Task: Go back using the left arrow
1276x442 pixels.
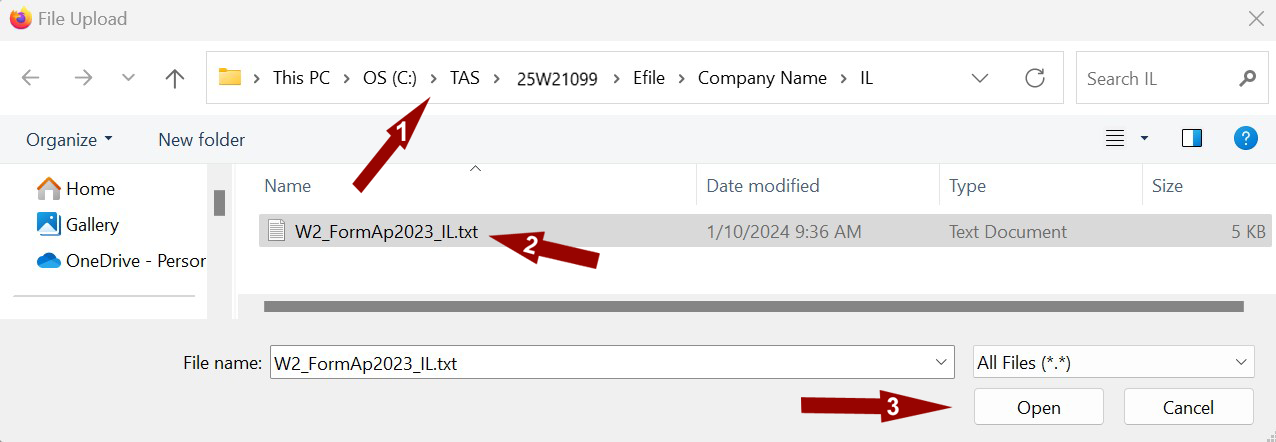Action: point(31,78)
